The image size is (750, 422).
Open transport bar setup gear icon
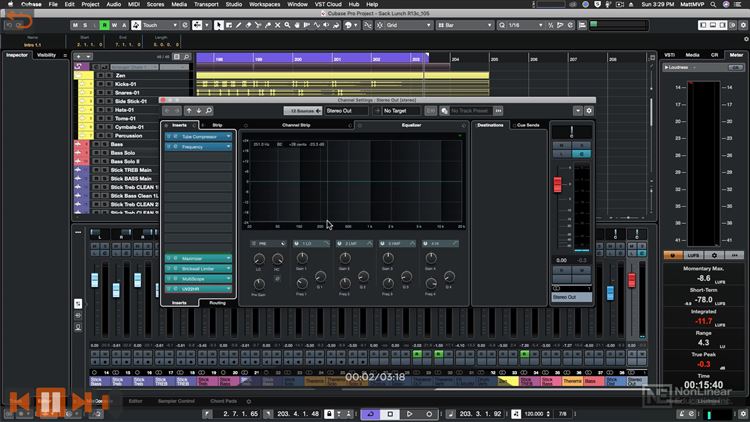pyautogui.click(x=743, y=414)
